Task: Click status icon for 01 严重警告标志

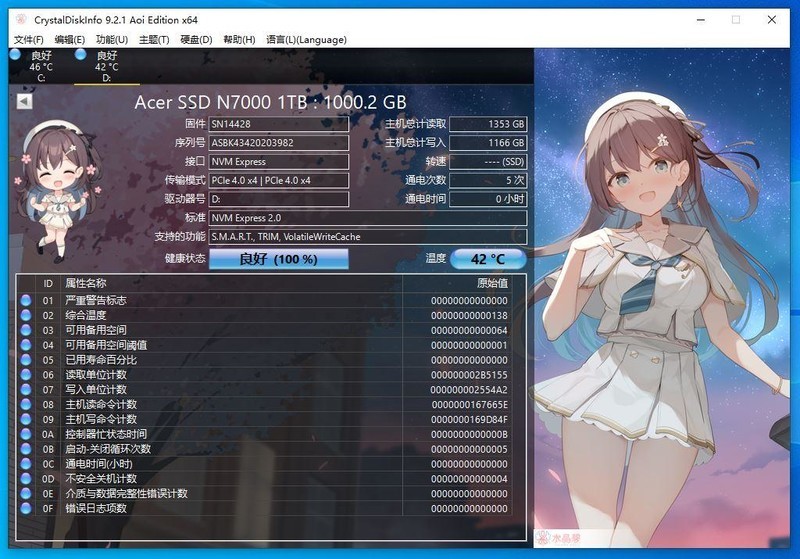Action: pos(26,300)
